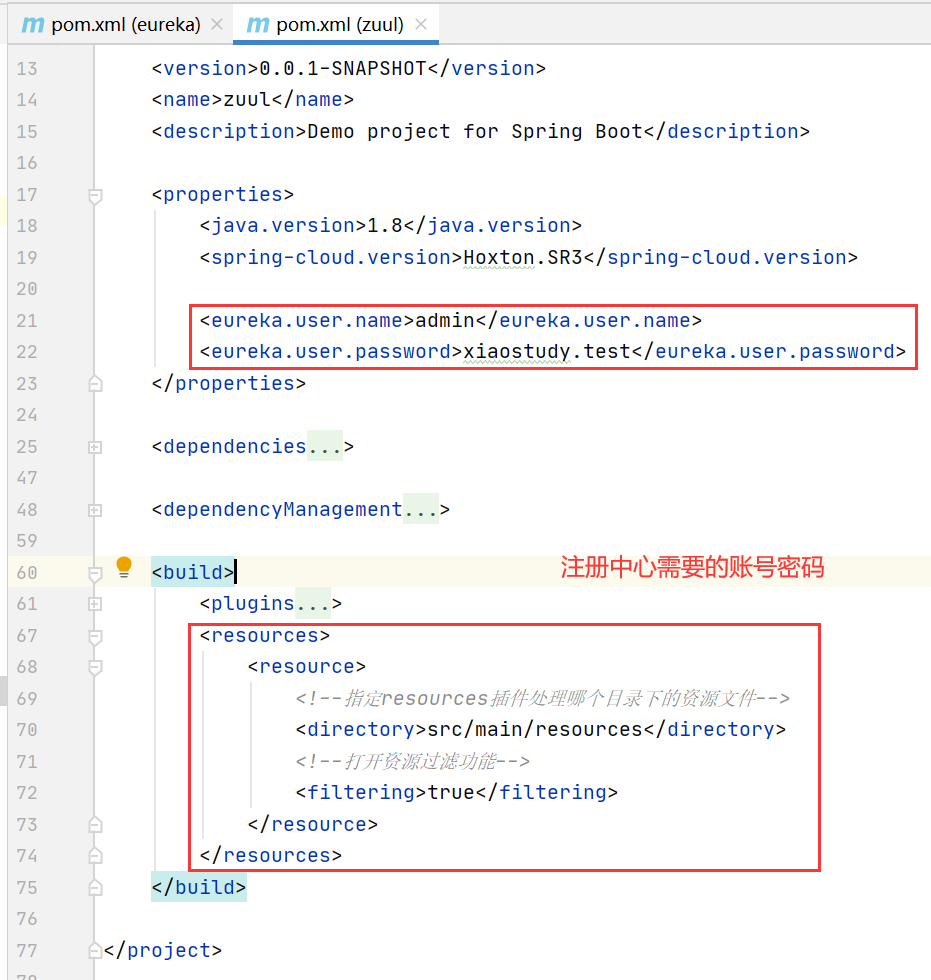Click the comment on line 69 about resources
This screenshot has width=931, height=980.
tap(543, 698)
